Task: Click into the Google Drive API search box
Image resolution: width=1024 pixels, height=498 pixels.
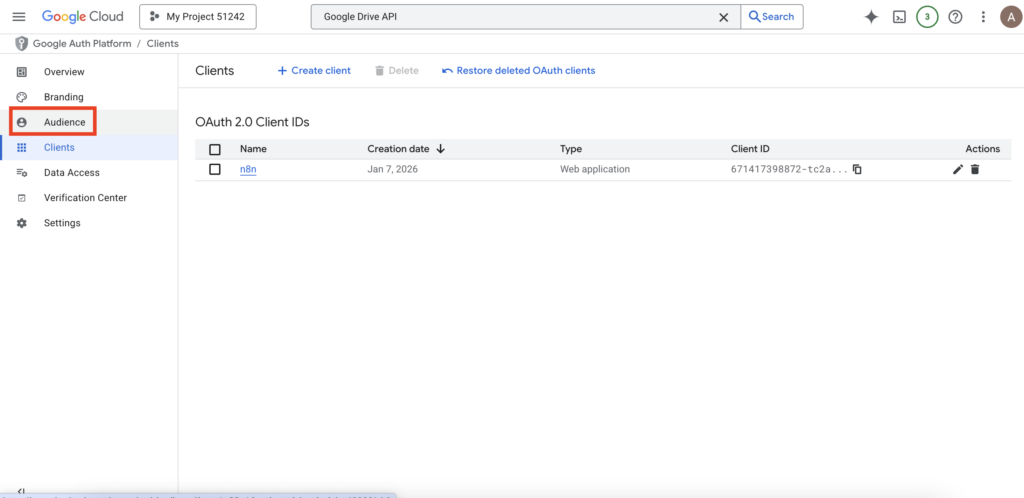Action: (510, 17)
